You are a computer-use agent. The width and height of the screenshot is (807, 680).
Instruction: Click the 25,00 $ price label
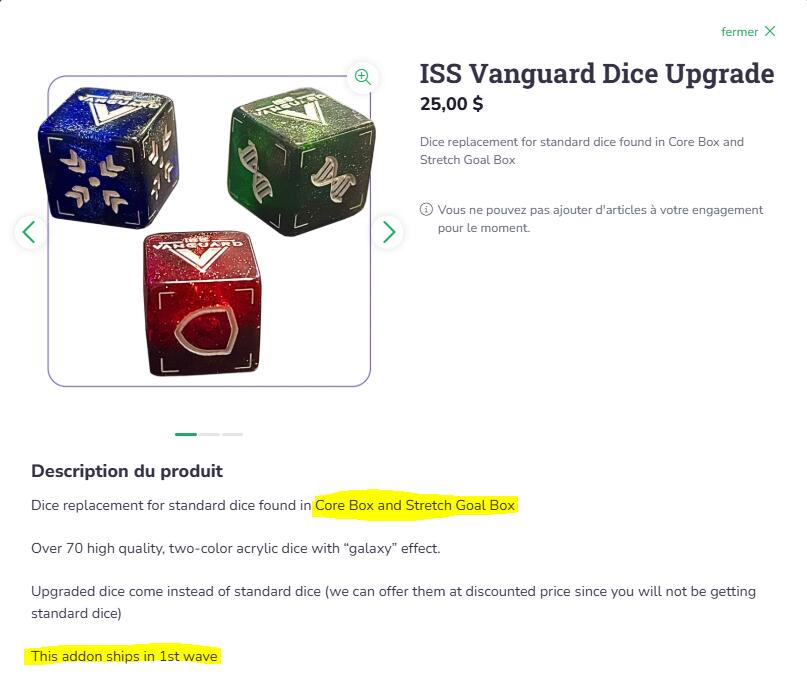[x=451, y=104]
